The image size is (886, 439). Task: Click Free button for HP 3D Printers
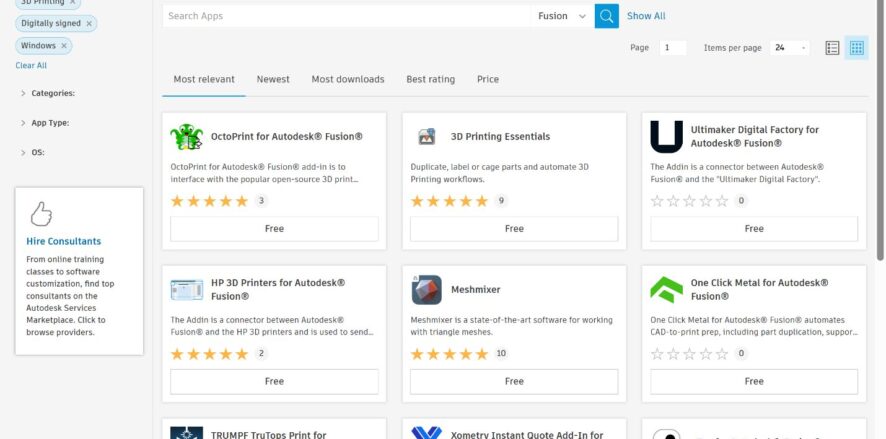point(274,382)
